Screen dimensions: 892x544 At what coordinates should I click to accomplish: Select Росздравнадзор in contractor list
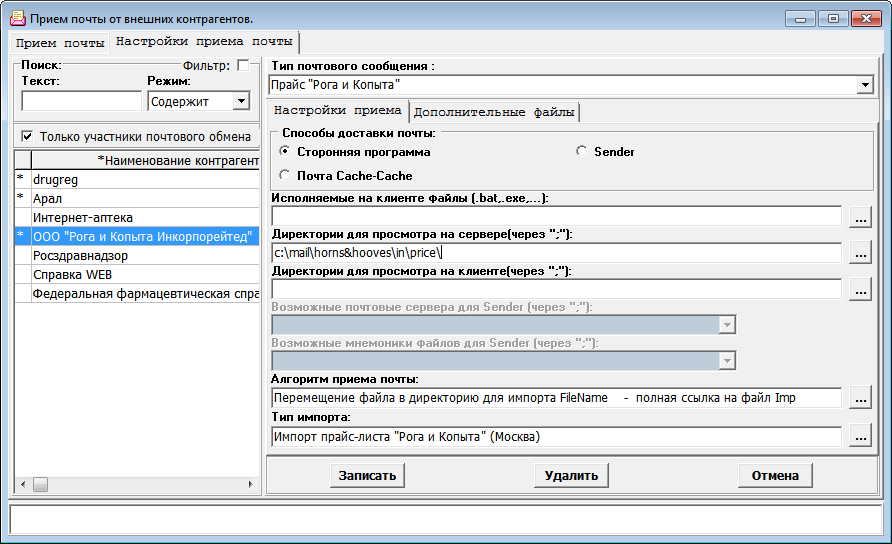[x=82, y=255]
